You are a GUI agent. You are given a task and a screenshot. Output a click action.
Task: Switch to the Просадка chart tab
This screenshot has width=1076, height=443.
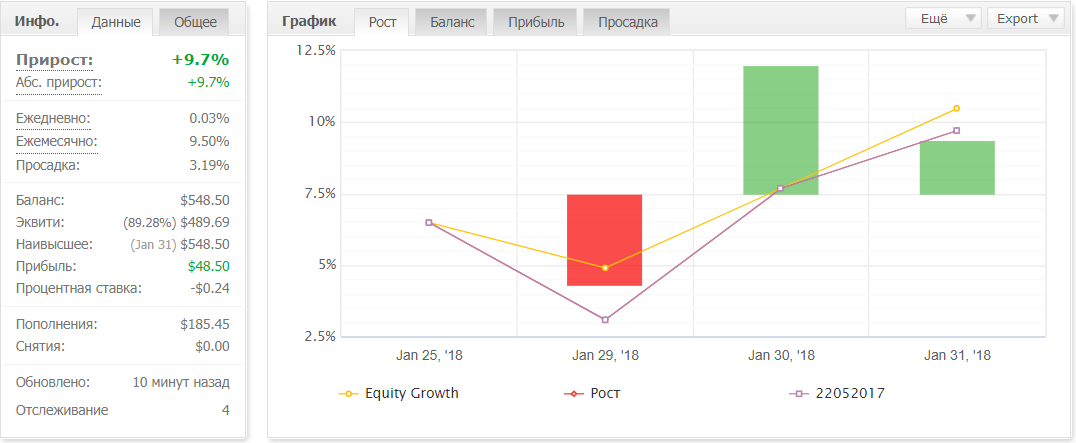click(628, 22)
